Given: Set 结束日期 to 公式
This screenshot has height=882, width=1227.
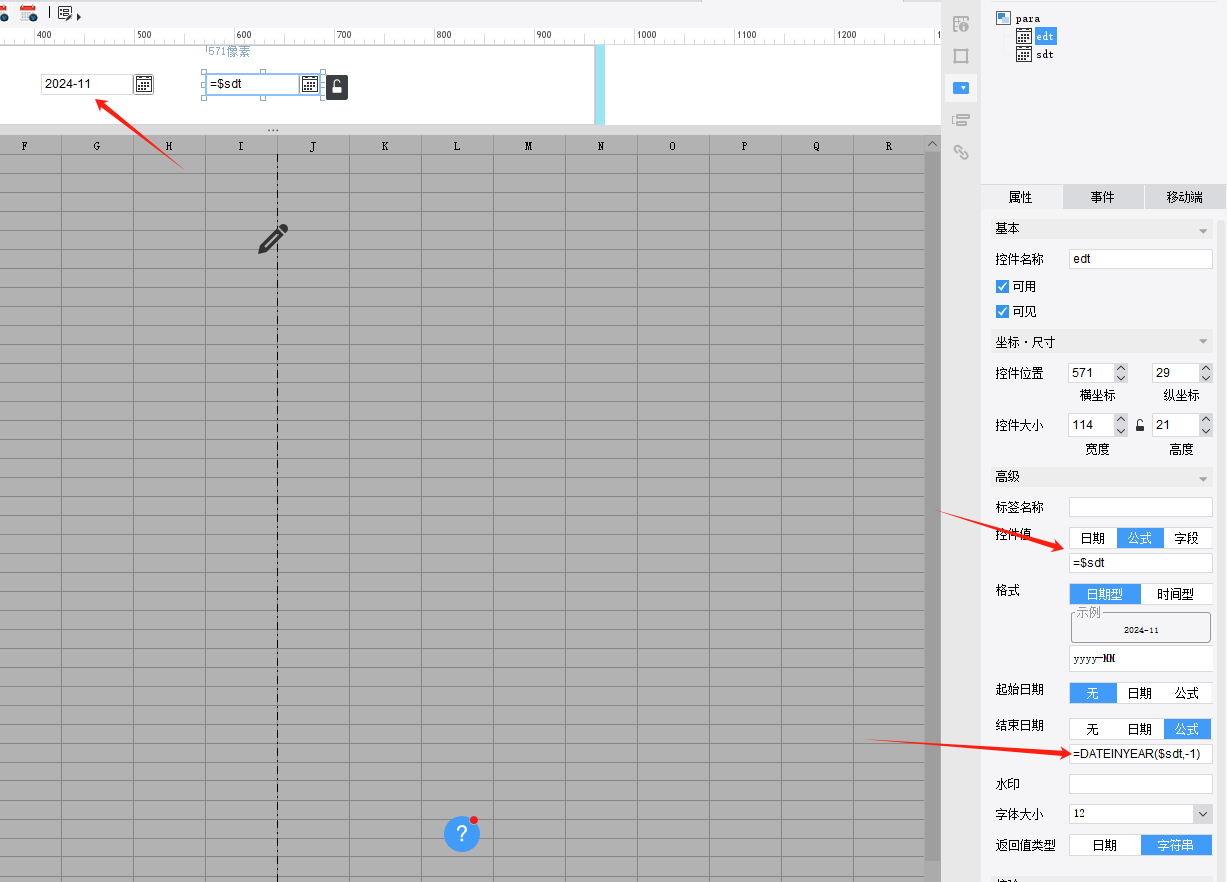Looking at the screenshot, I should [1187, 729].
